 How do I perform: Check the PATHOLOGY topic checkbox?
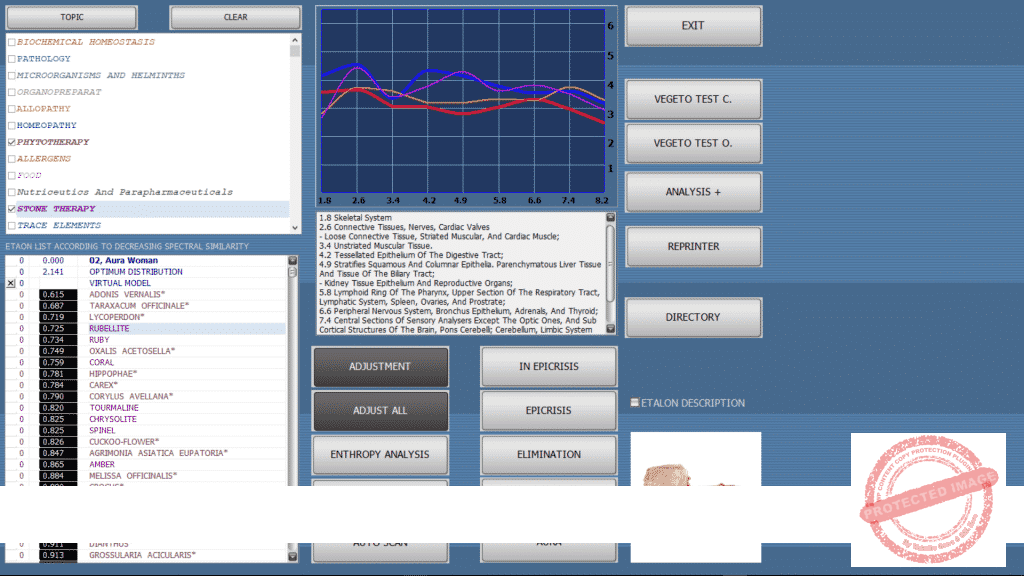coord(11,59)
